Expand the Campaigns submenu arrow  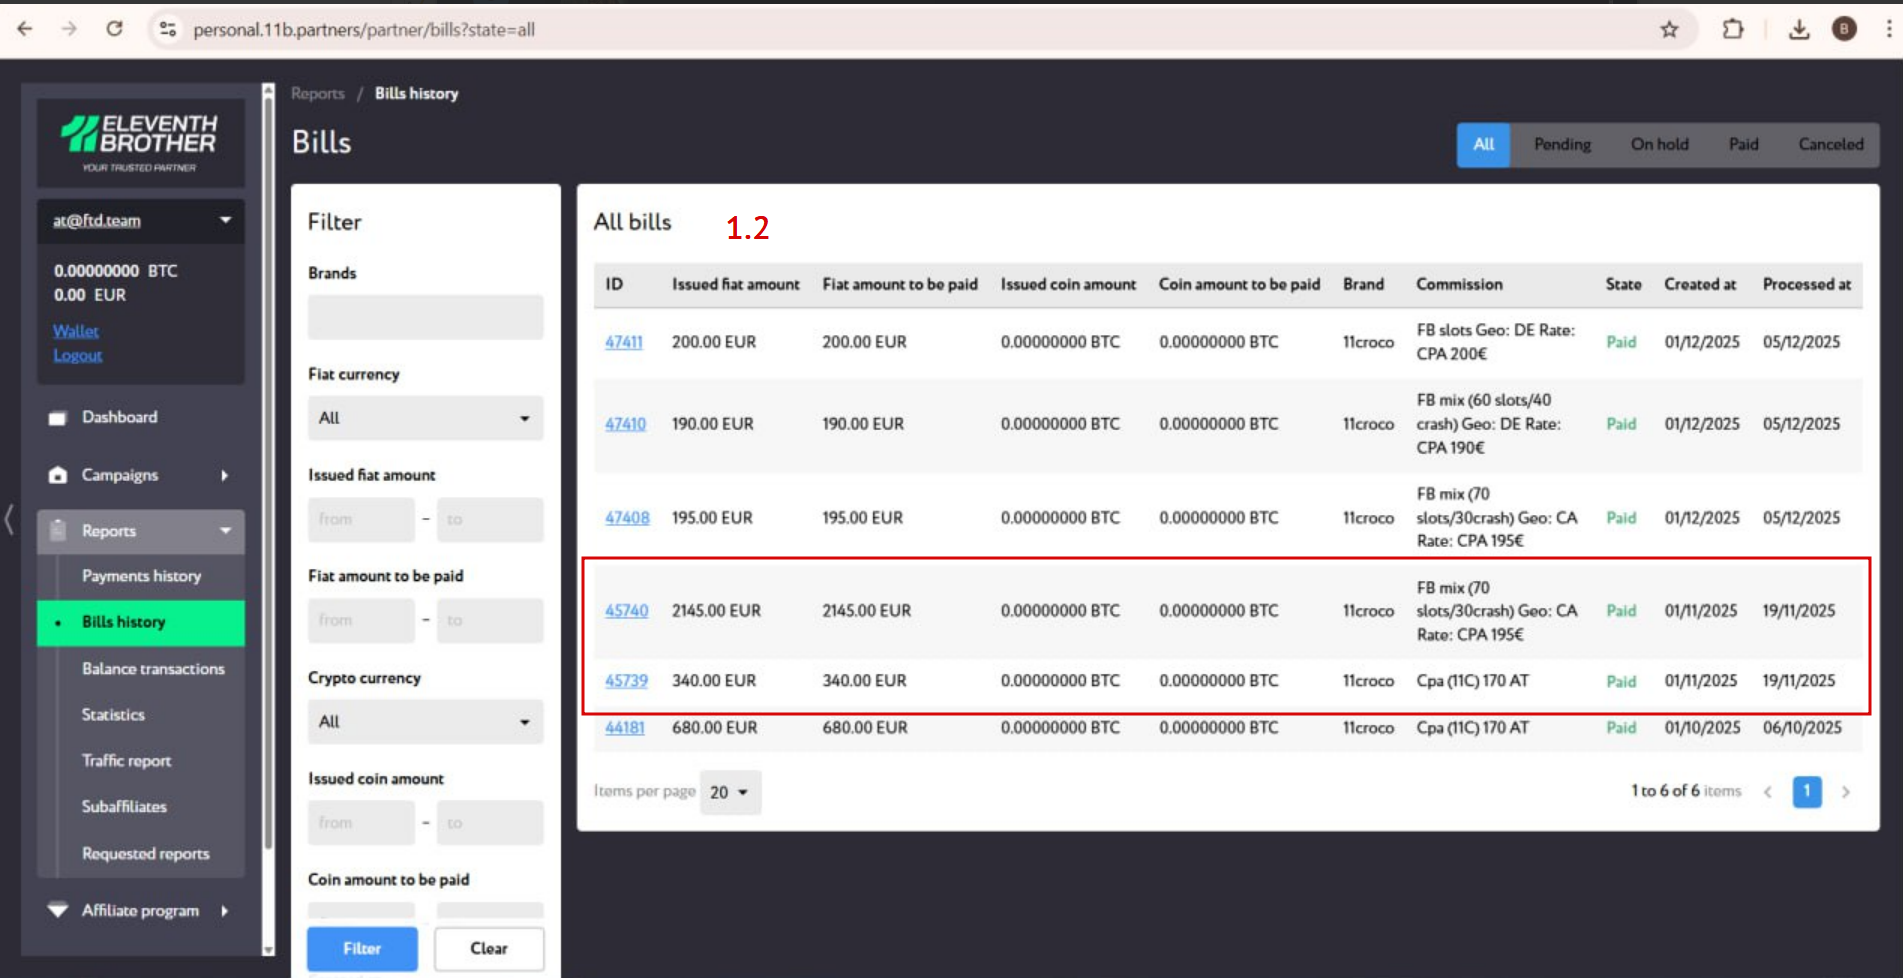(225, 475)
